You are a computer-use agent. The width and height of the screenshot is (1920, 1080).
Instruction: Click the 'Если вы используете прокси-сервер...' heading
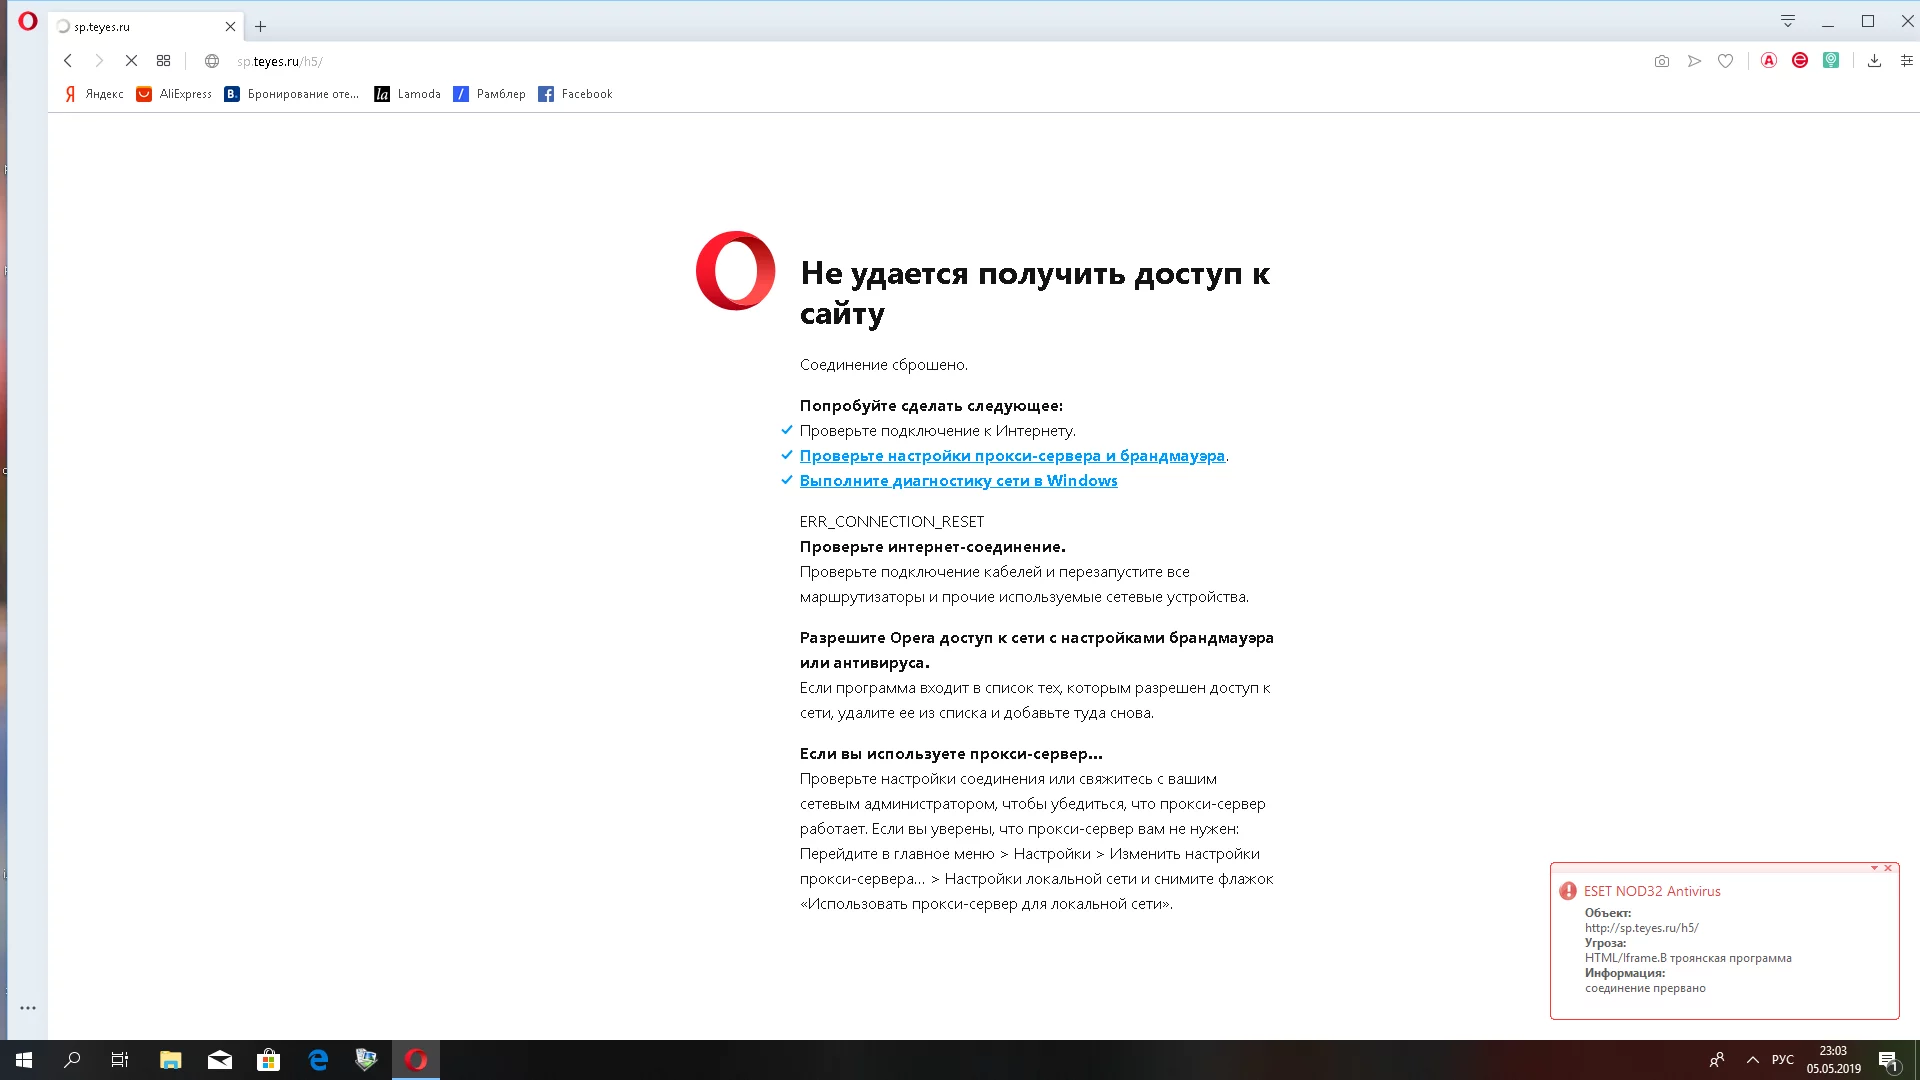pyautogui.click(x=951, y=754)
